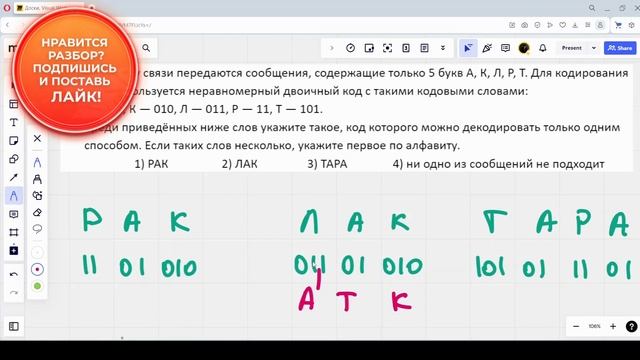Select the Shapes tool
Image resolution: width=640 pixels, height=360 pixels.
(13, 159)
